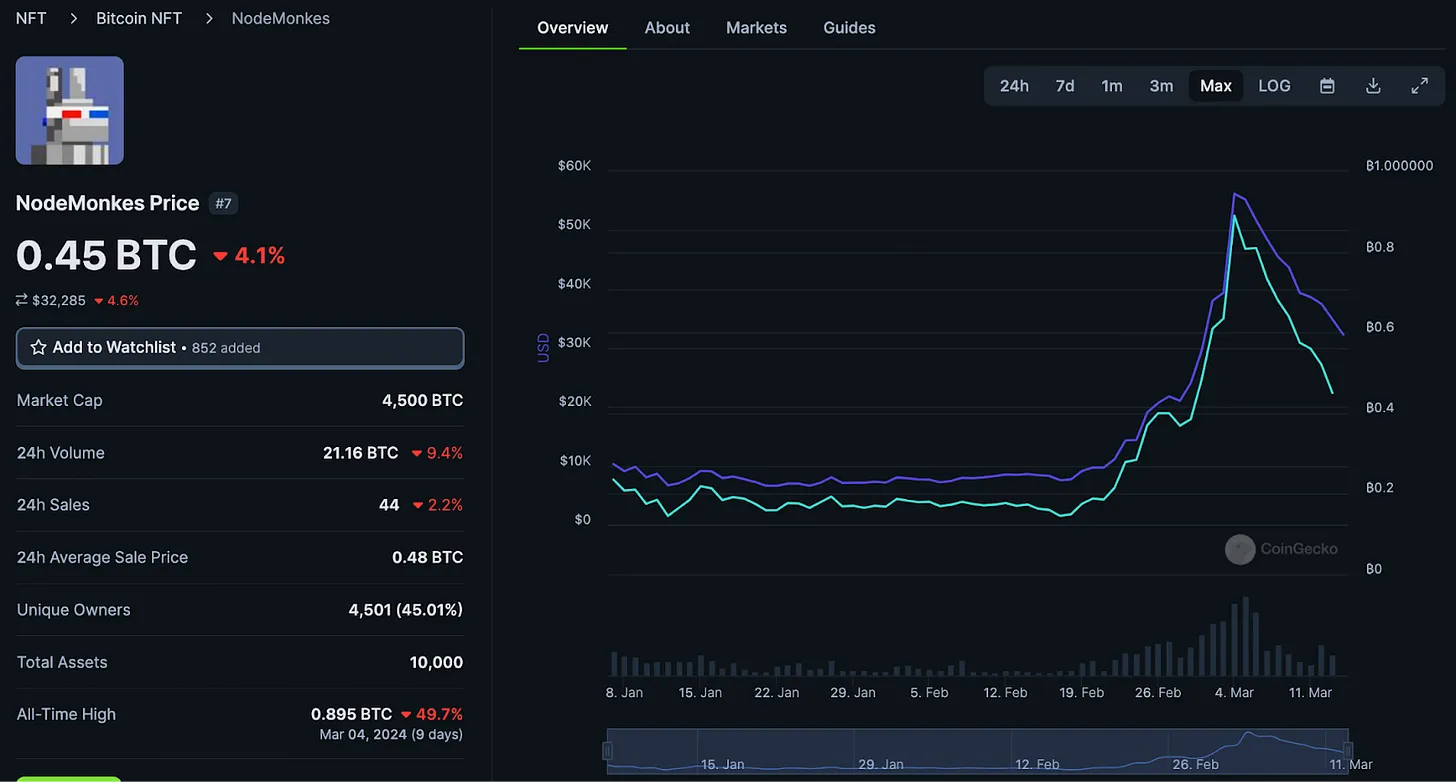Switch chart range to 7d
Screen dimensions: 1456x782
(x=1065, y=86)
